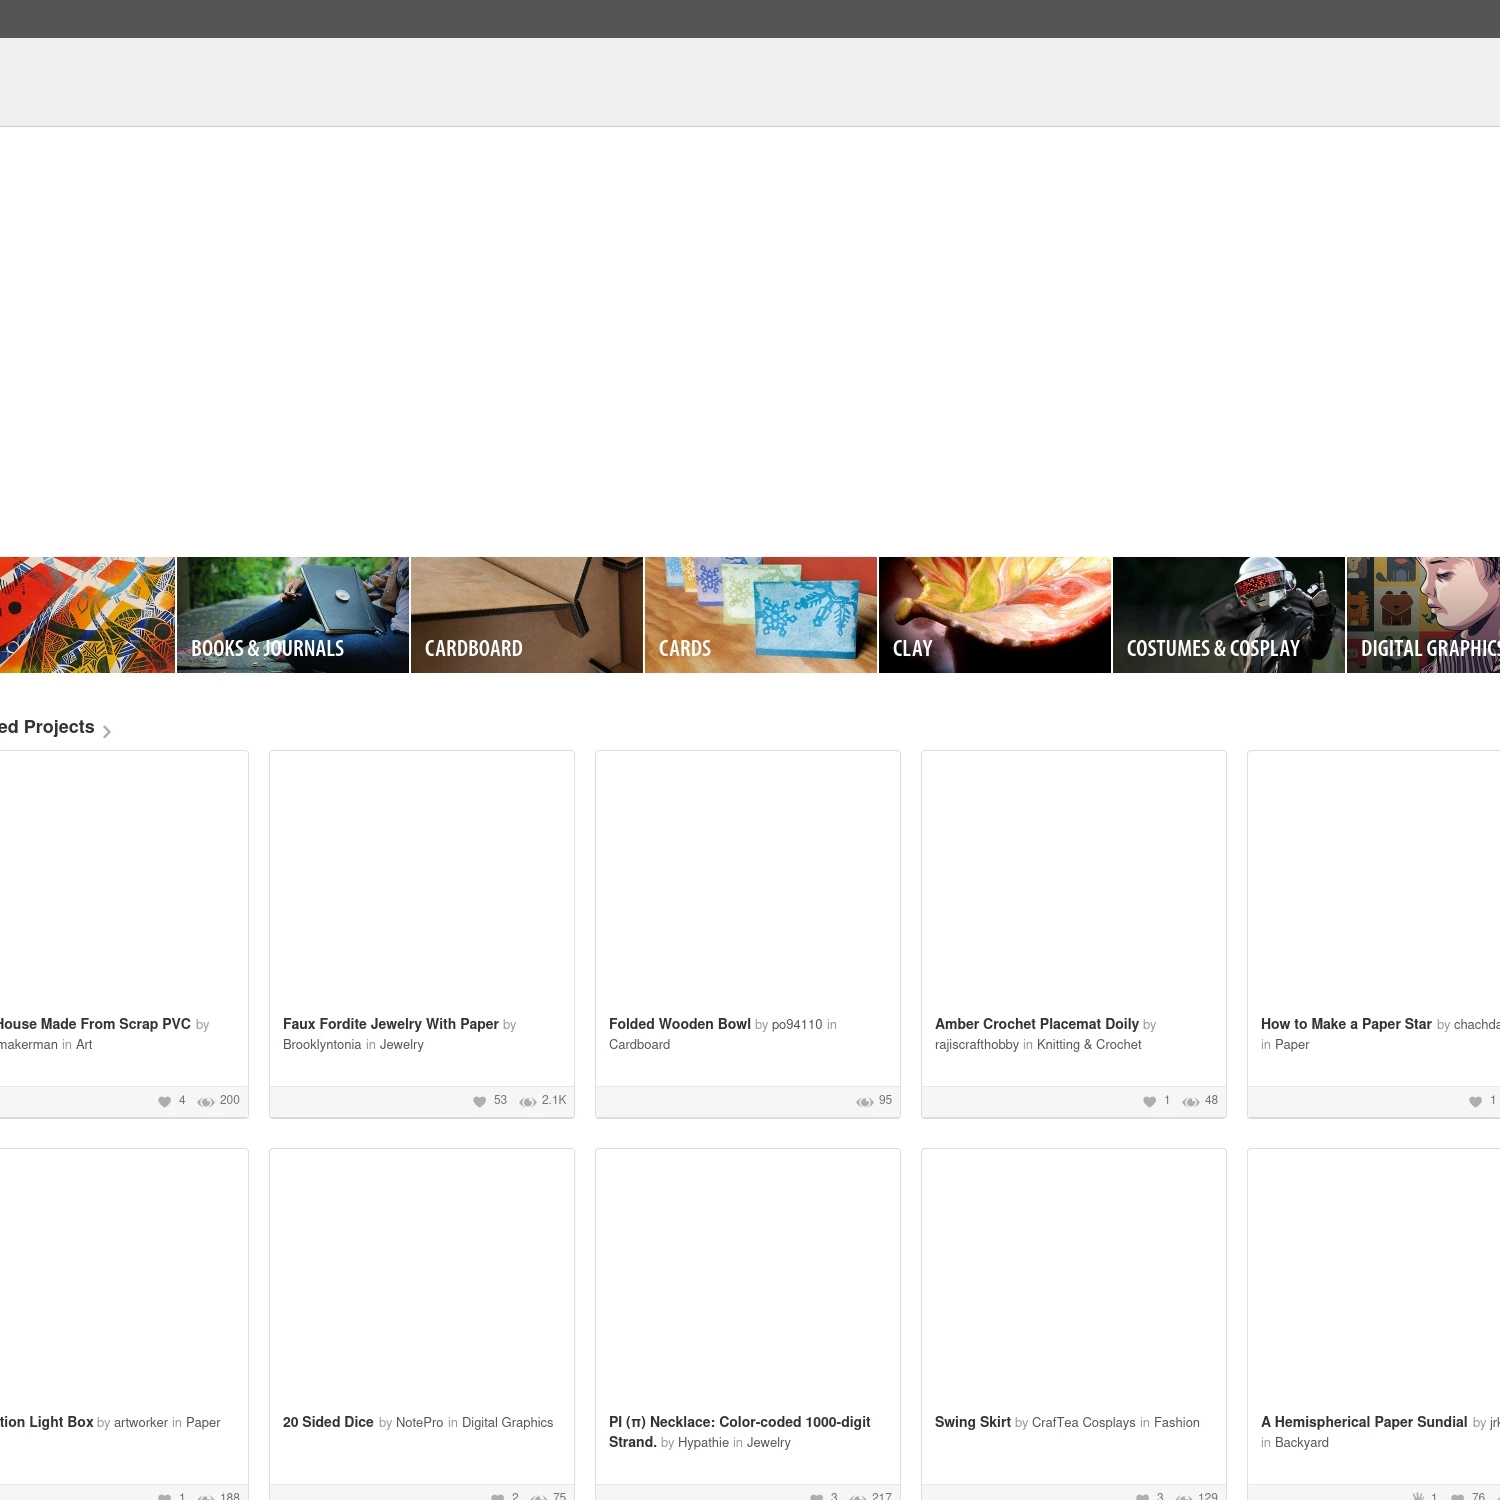Open the Cards category tile
This screenshot has width=1500, height=1500.
(761, 615)
